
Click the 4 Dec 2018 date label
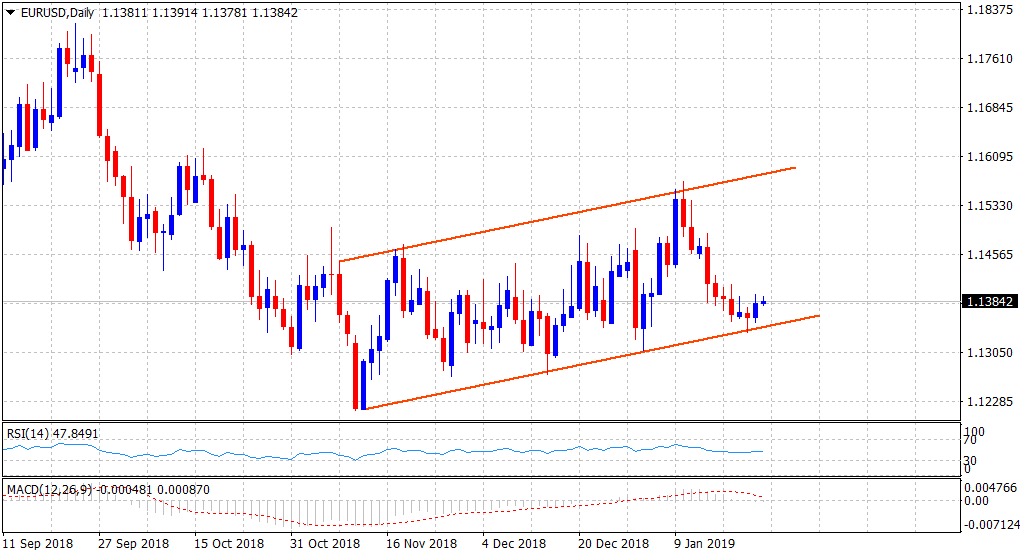[x=514, y=543]
